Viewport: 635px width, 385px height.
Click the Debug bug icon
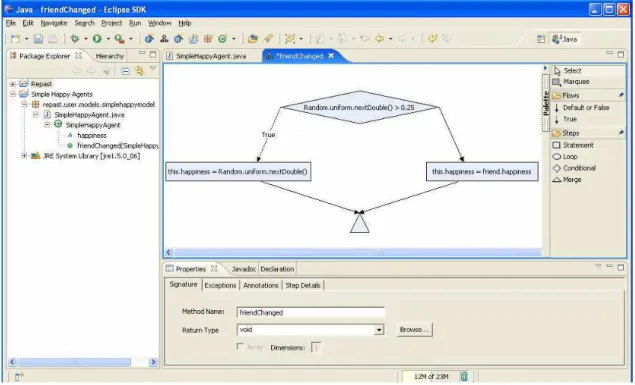[x=75, y=39]
